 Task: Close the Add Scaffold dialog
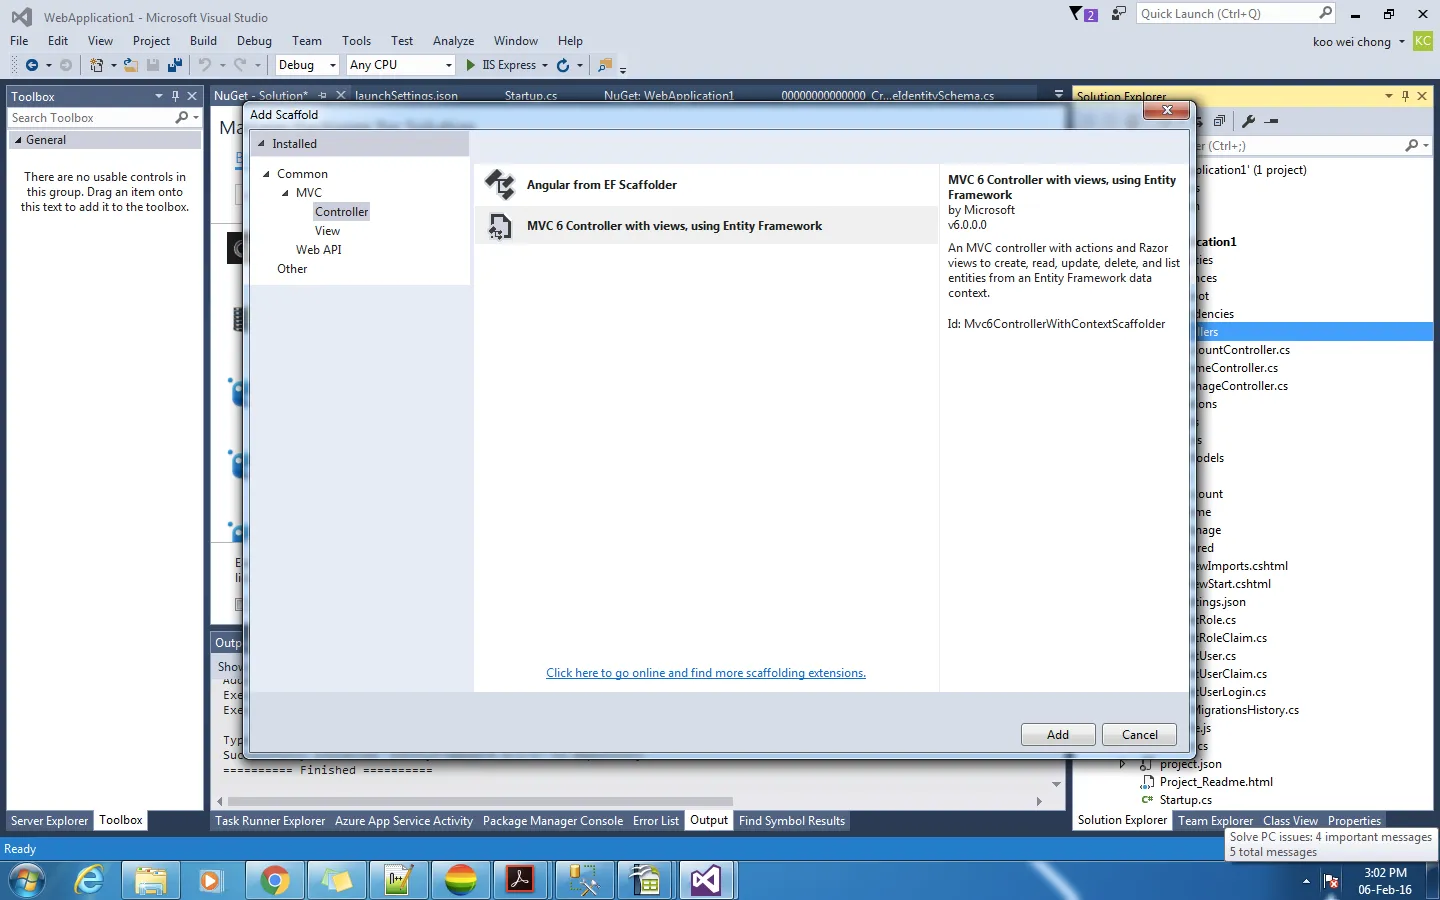tap(1166, 109)
